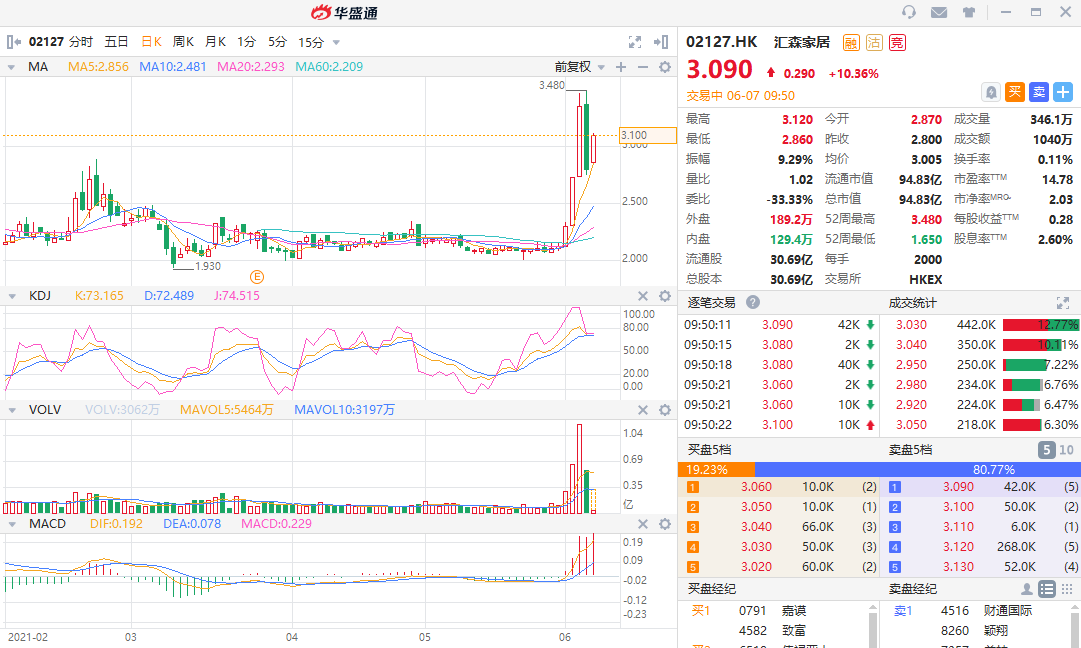This screenshot has height=648, width=1081.
Task: Open VOLV indicator settings gear
Action: click(x=665, y=409)
